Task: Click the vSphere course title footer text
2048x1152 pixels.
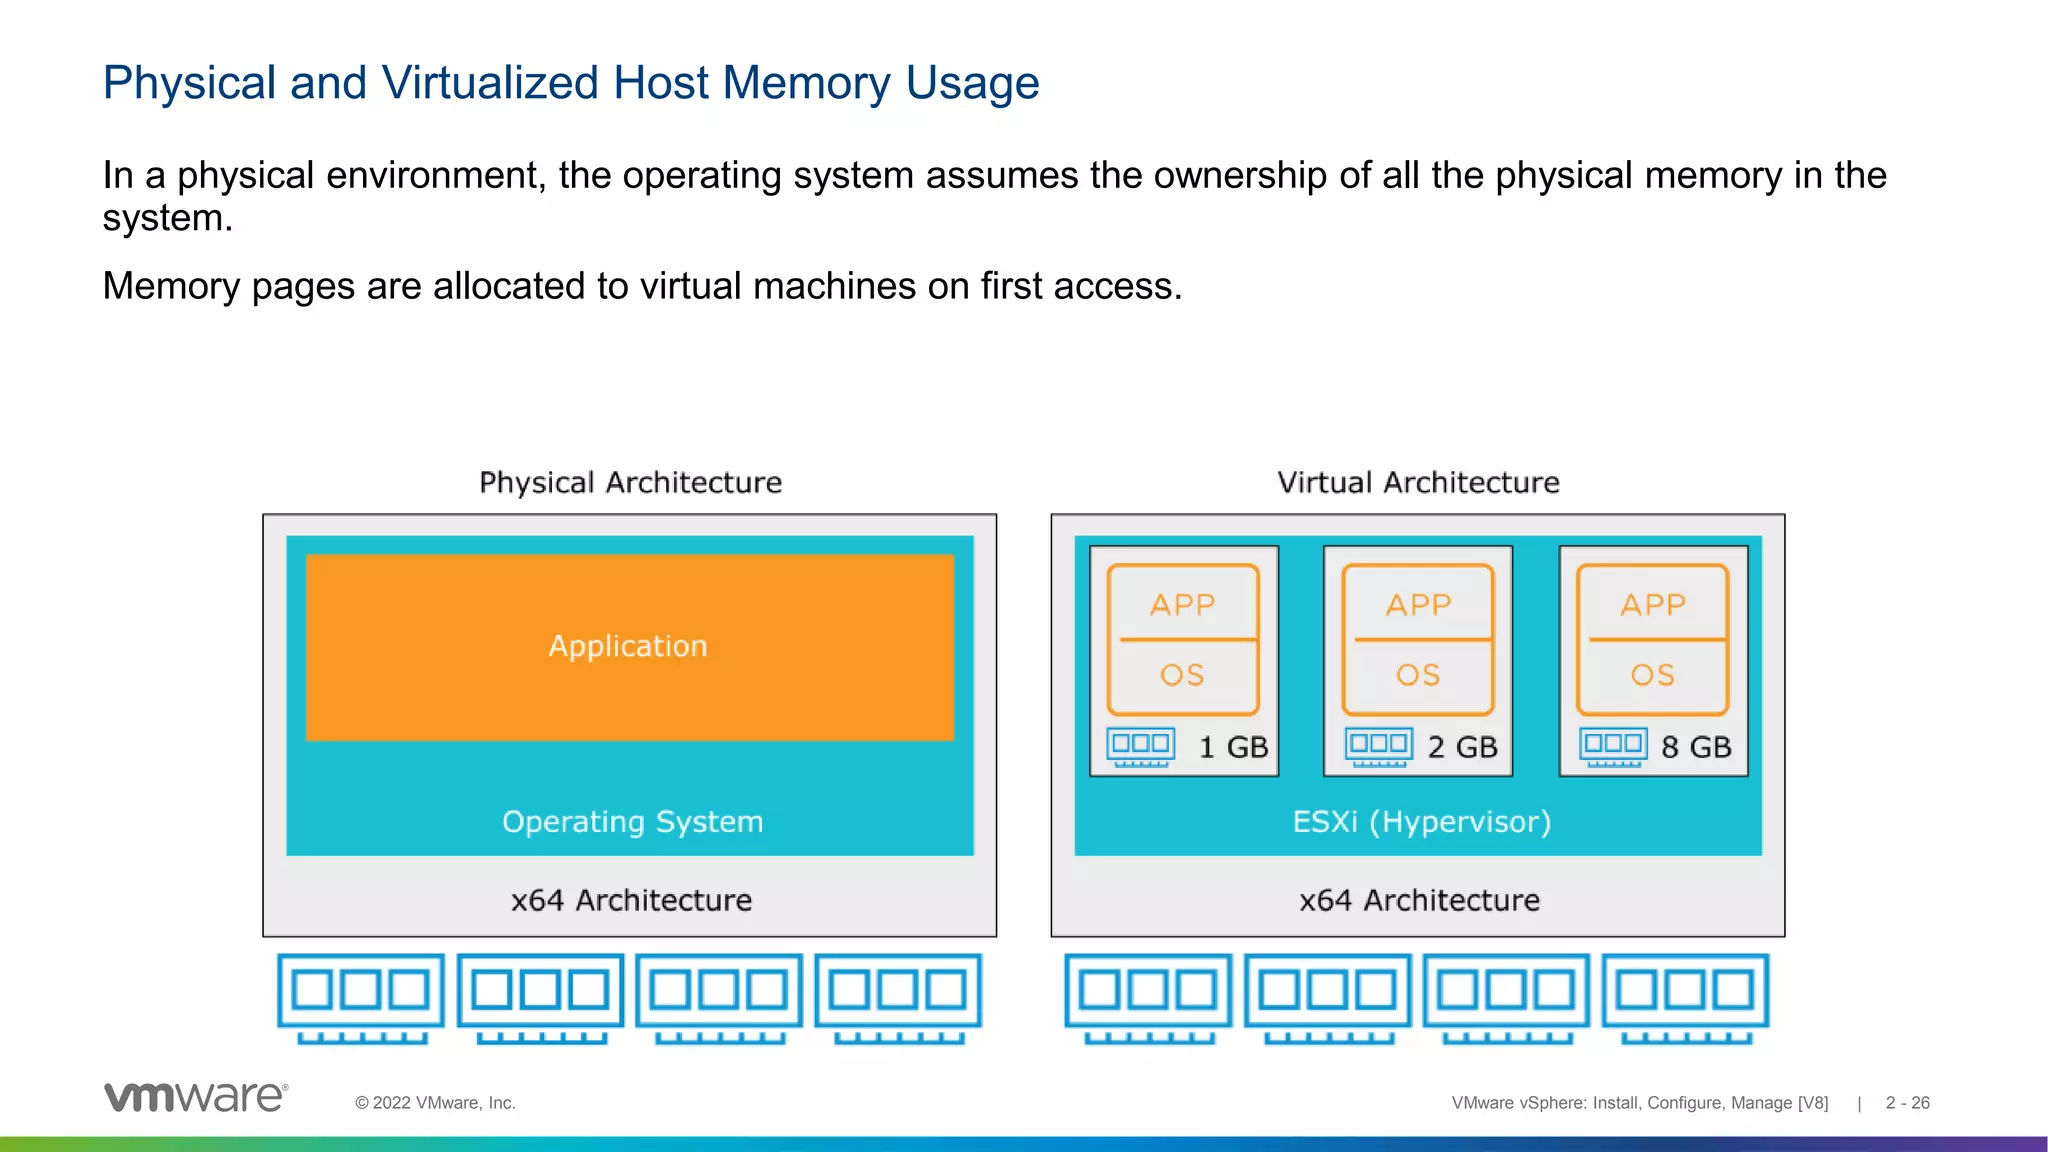Action: pos(1639,1103)
